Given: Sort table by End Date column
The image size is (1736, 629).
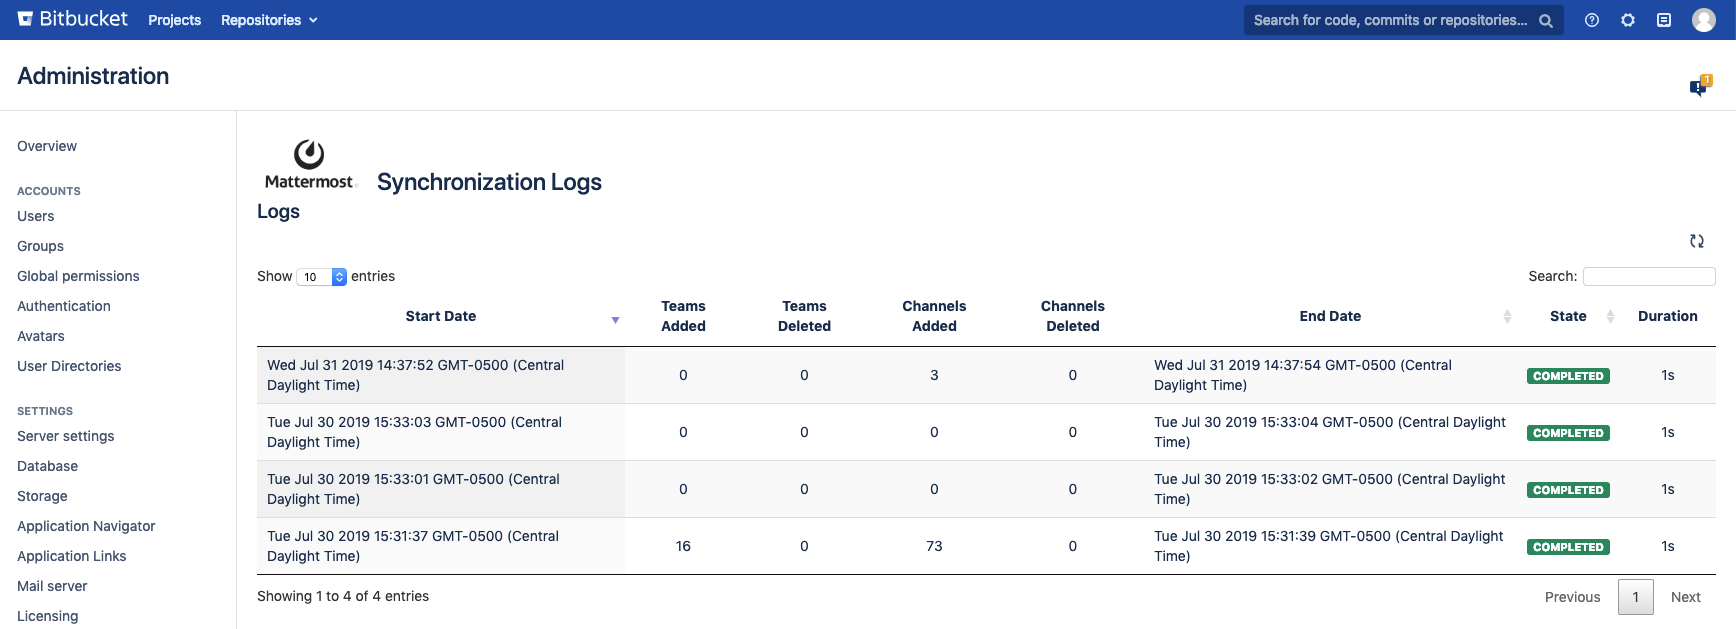Looking at the screenshot, I should (1330, 317).
